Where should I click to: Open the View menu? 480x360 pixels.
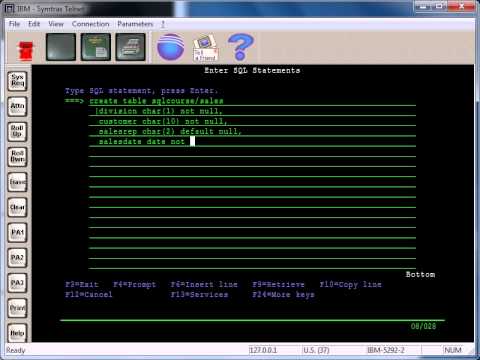tap(56, 24)
